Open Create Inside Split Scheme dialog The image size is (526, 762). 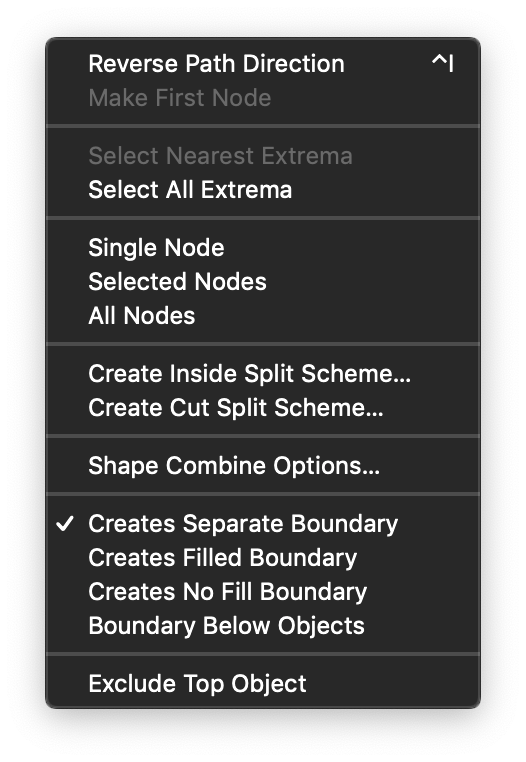coord(263,373)
